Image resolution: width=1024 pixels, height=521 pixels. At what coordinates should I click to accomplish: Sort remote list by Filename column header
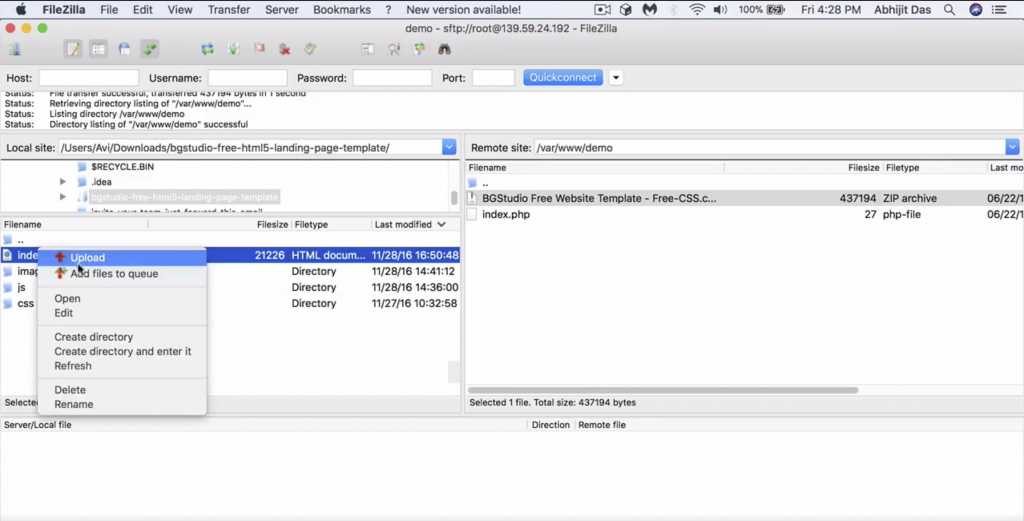487,168
